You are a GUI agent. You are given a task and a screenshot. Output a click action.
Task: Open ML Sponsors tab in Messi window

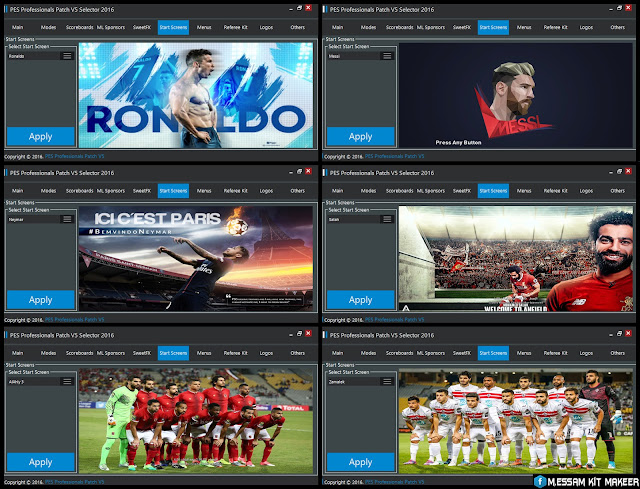431,27
